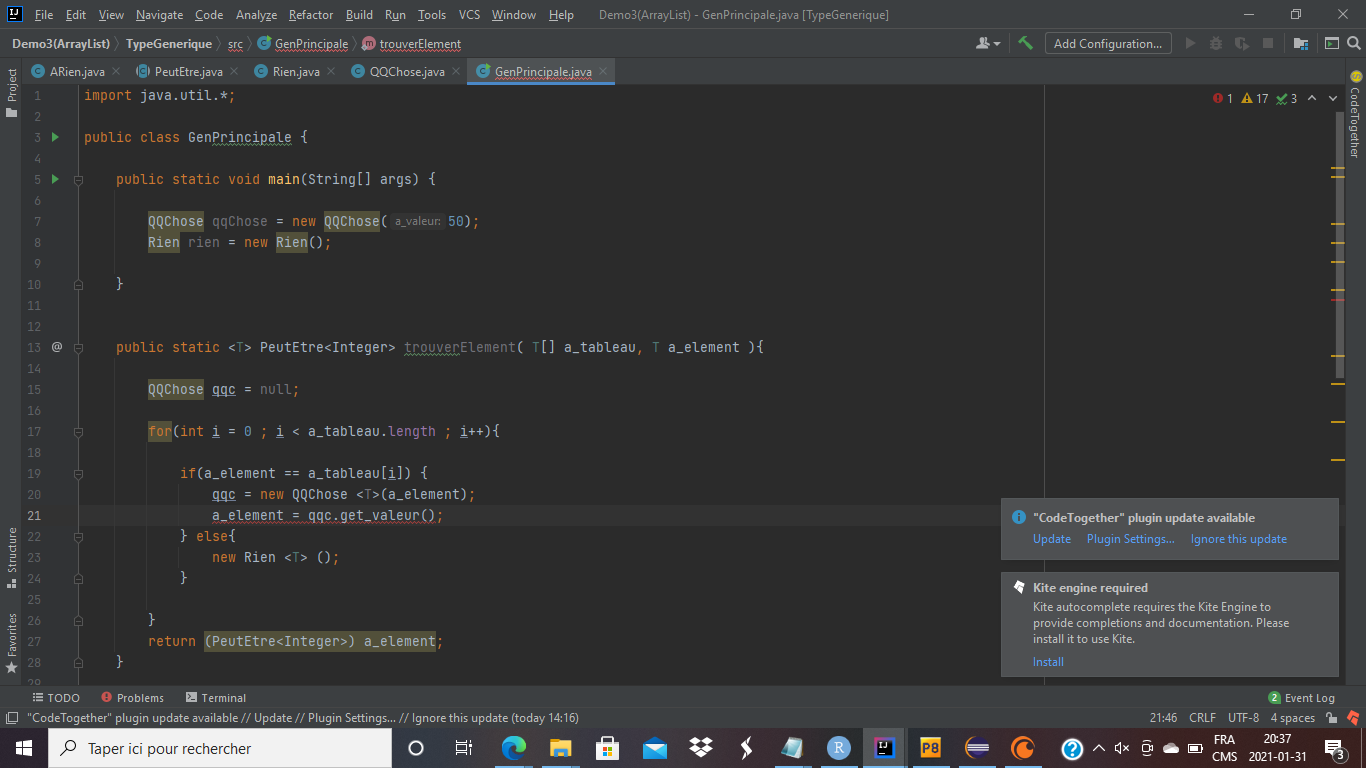Toggle the file write-lock icon in status bar

point(1332,717)
